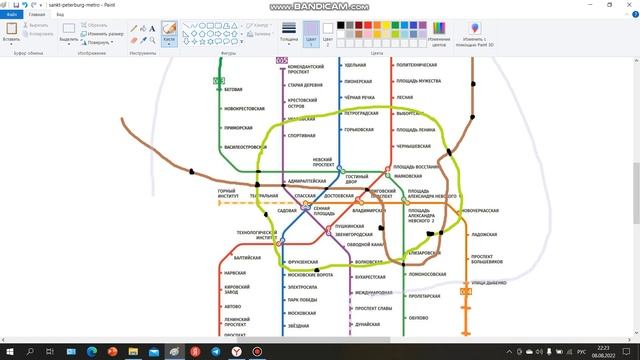Click the taskbar Search magnifier icon
Screen dimensions: 640x360
[30, 351]
